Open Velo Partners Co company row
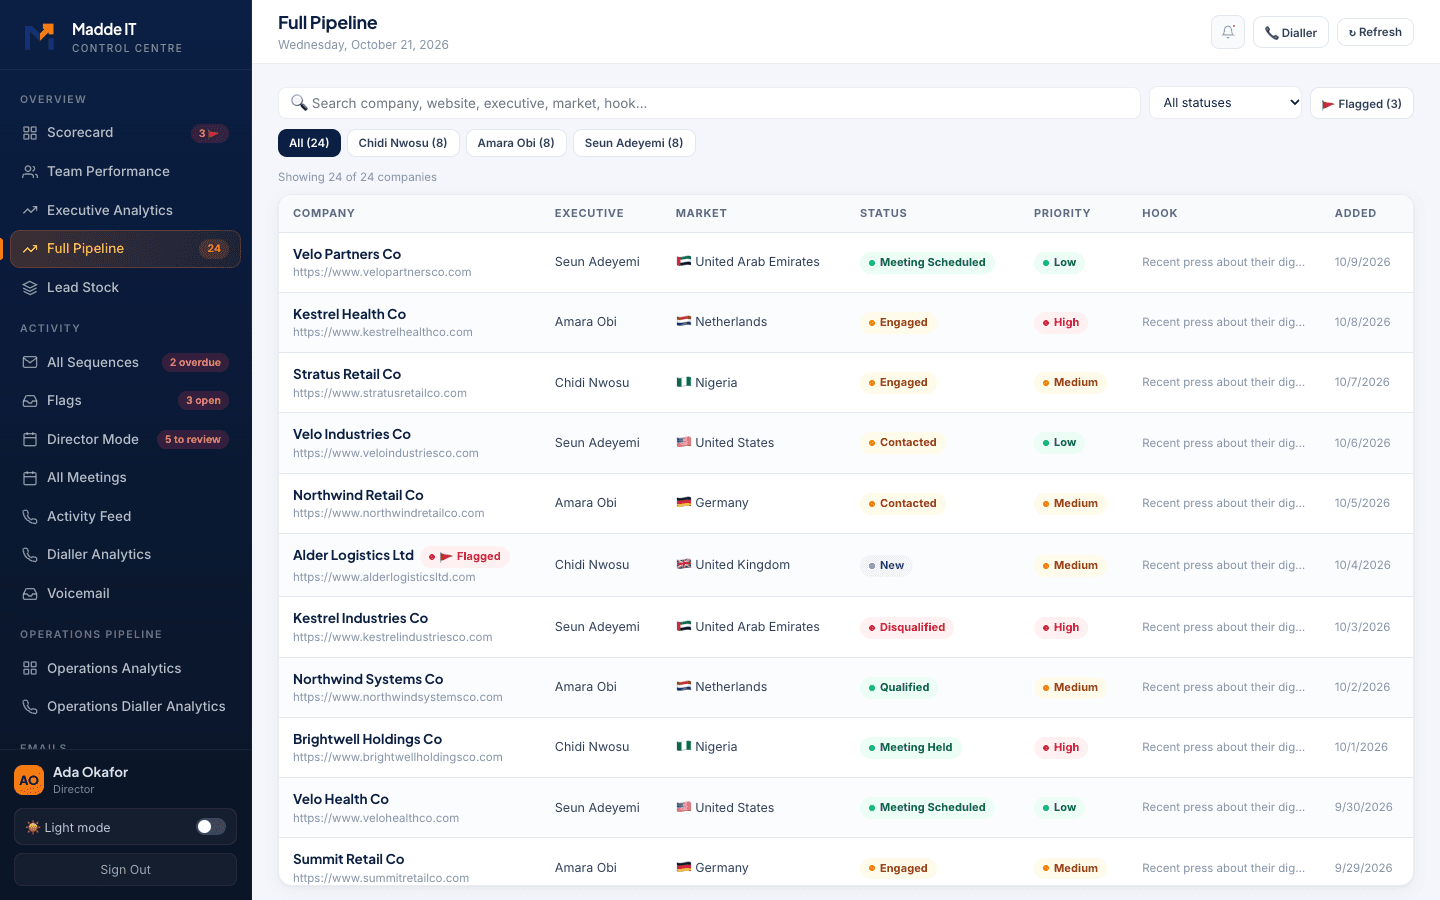1440x900 pixels. pos(845,262)
